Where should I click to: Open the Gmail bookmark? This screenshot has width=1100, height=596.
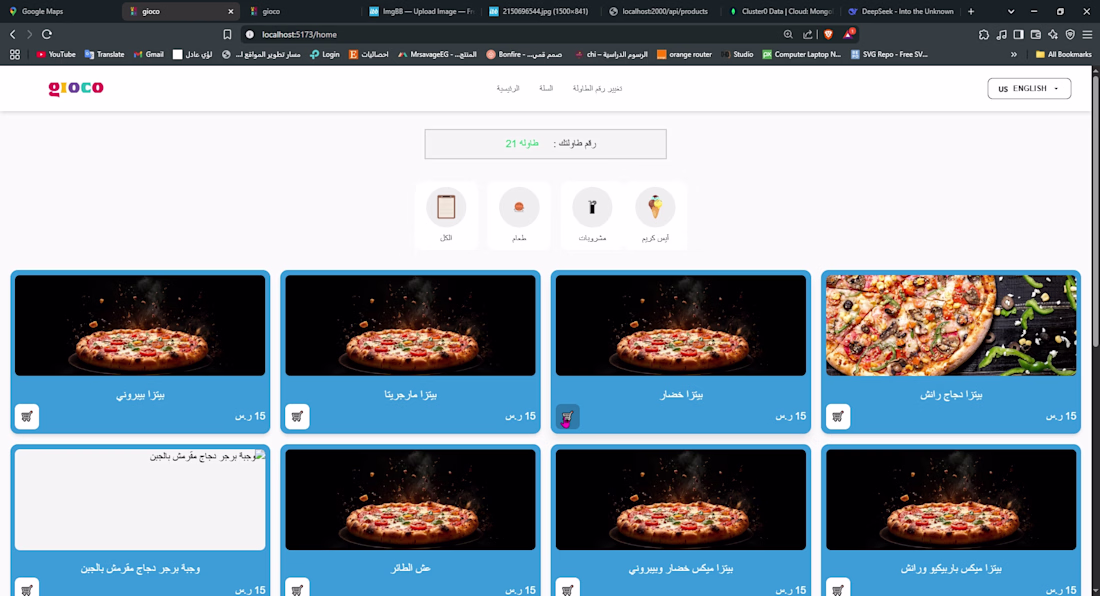coord(148,54)
